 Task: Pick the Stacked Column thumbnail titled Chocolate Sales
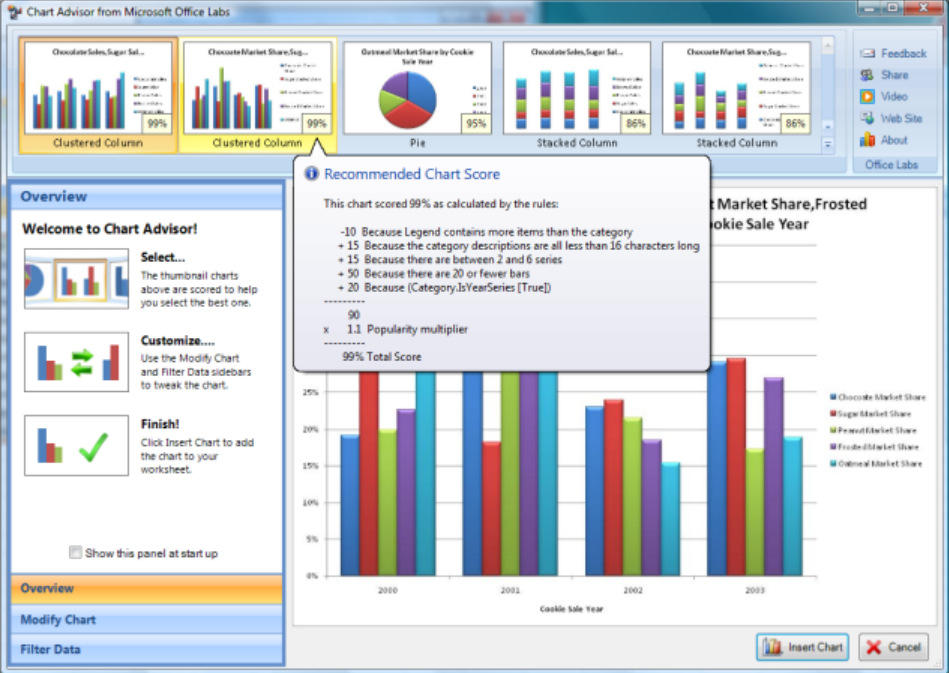pos(577,95)
